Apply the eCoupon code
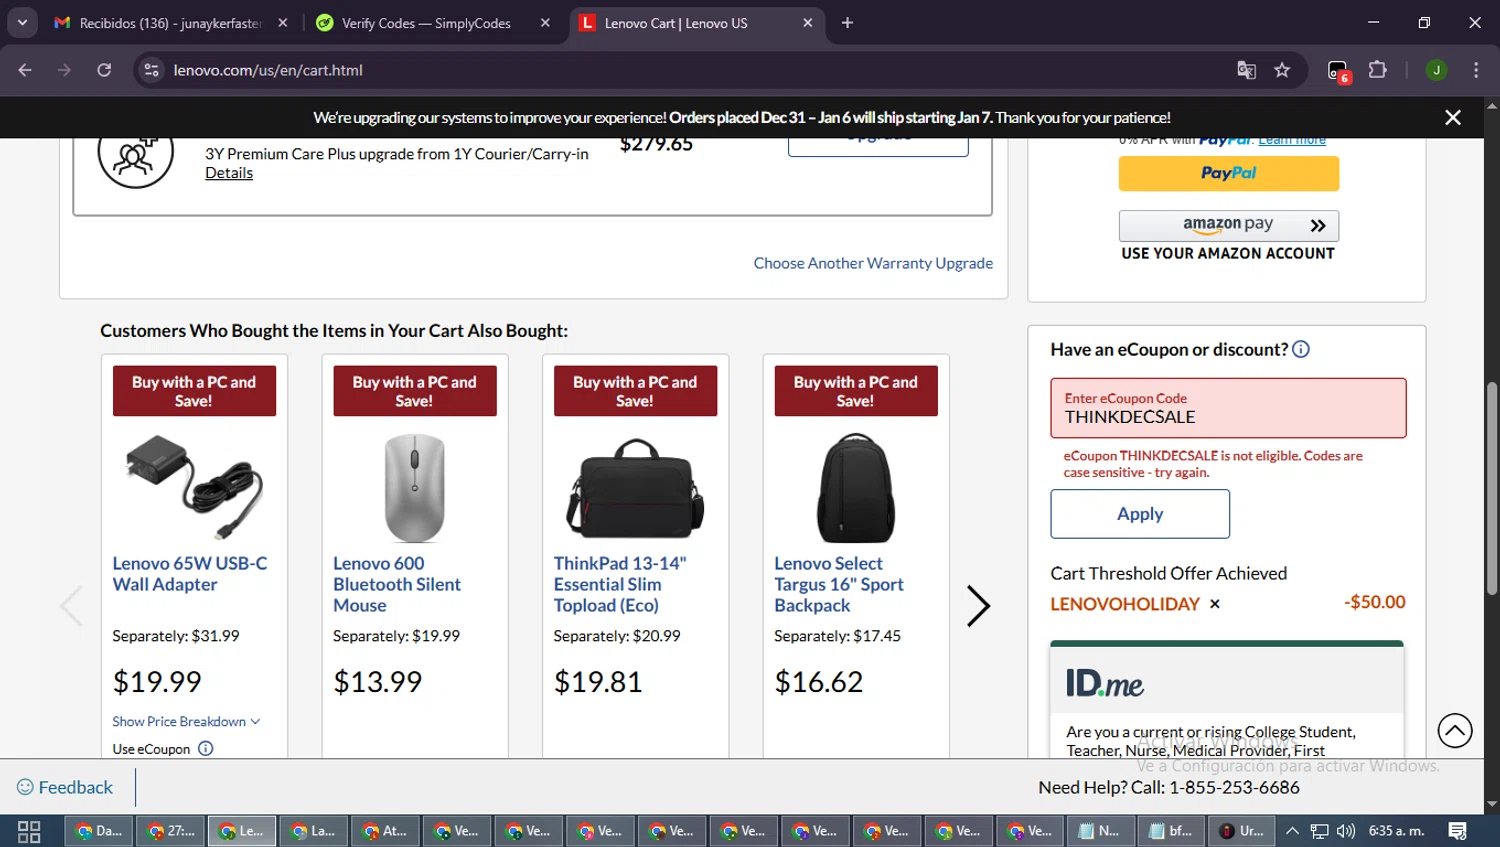The height and width of the screenshot is (847, 1500). pyautogui.click(x=1140, y=514)
